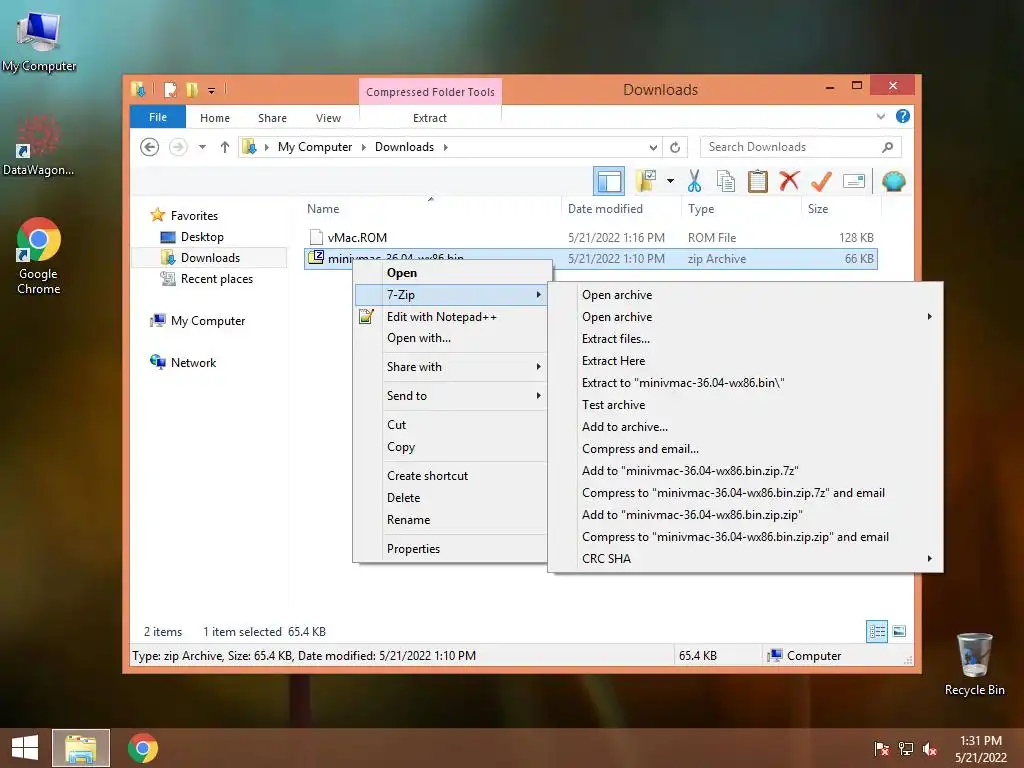Click the blue shell icon in toolbar

[893, 181]
